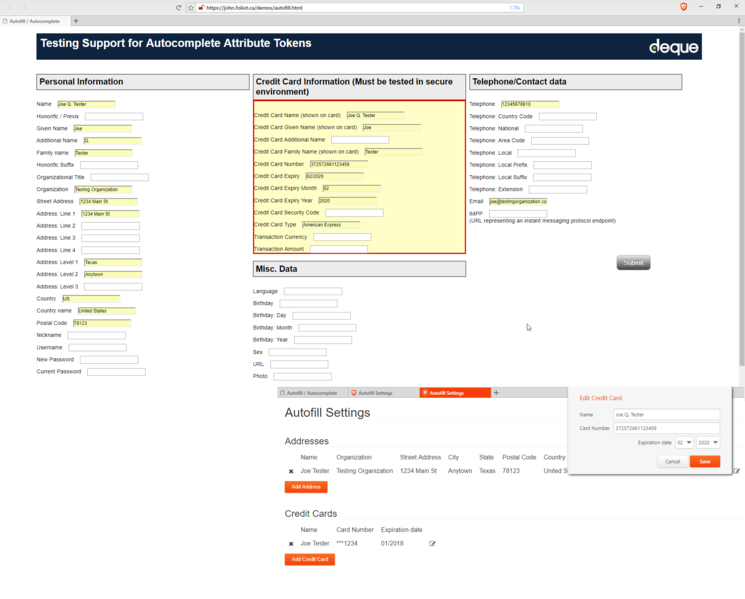Remove the Joe Tester credit card entry

[x=291, y=544]
